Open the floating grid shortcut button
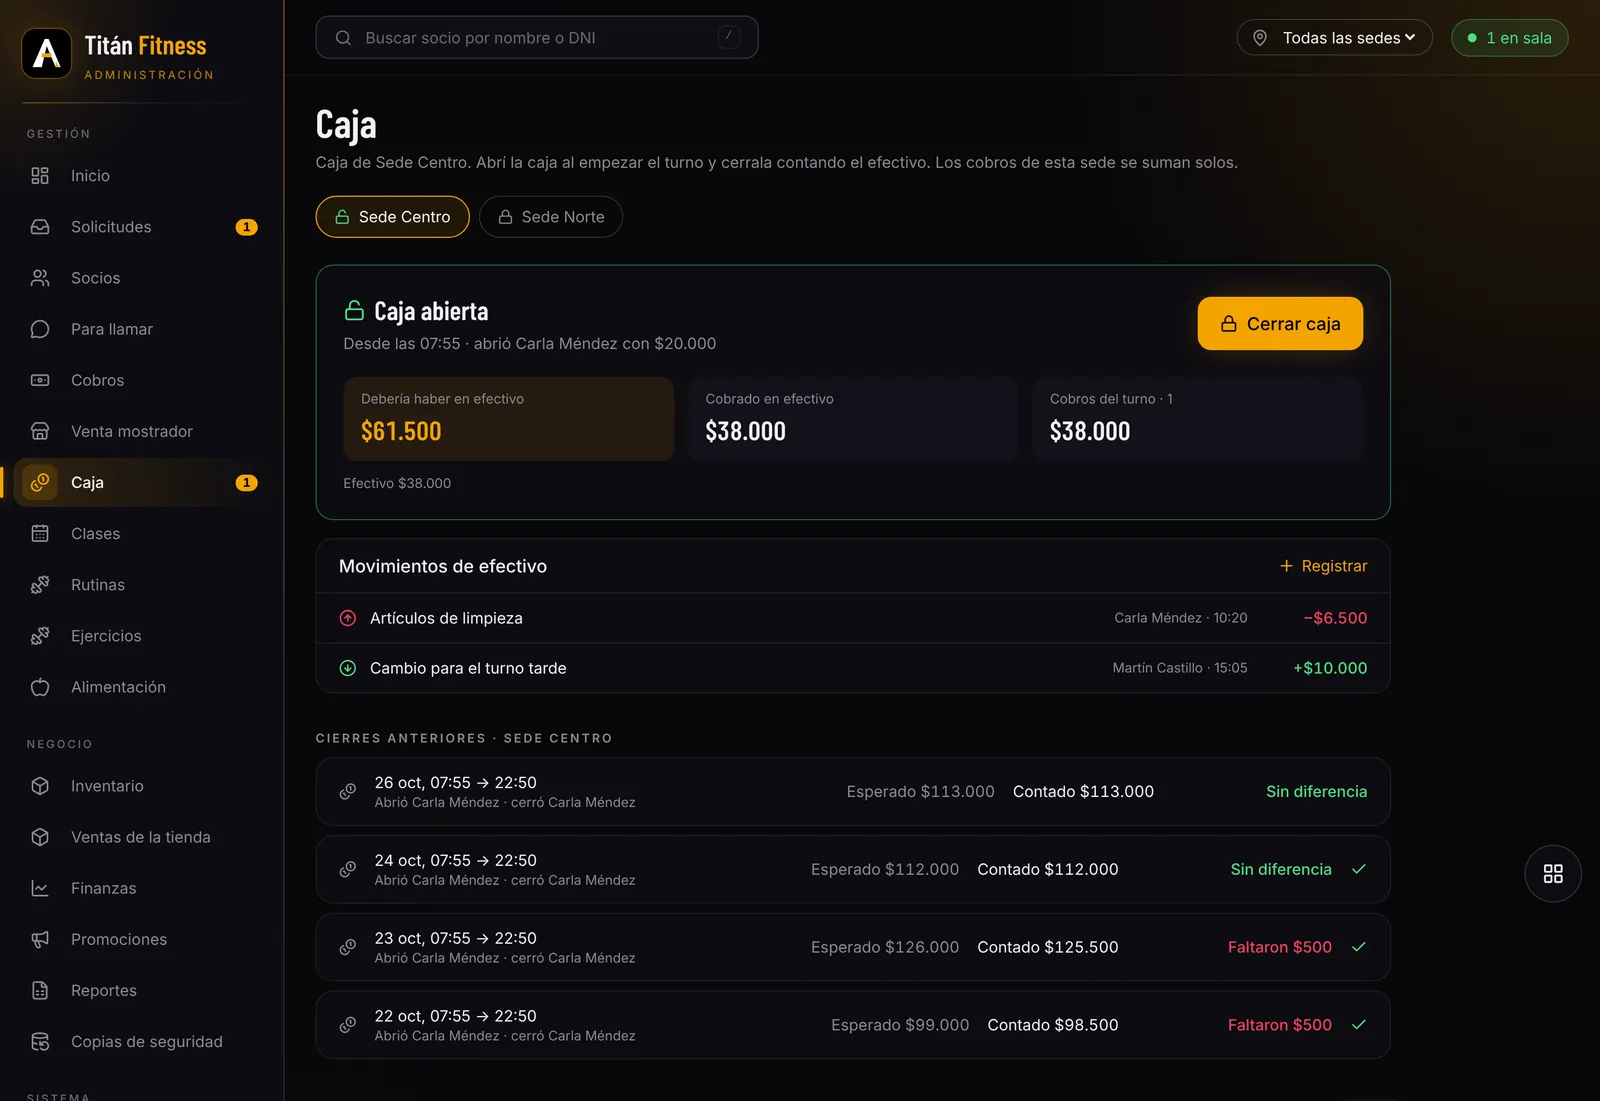Image resolution: width=1600 pixels, height=1101 pixels. coord(1553,874)
